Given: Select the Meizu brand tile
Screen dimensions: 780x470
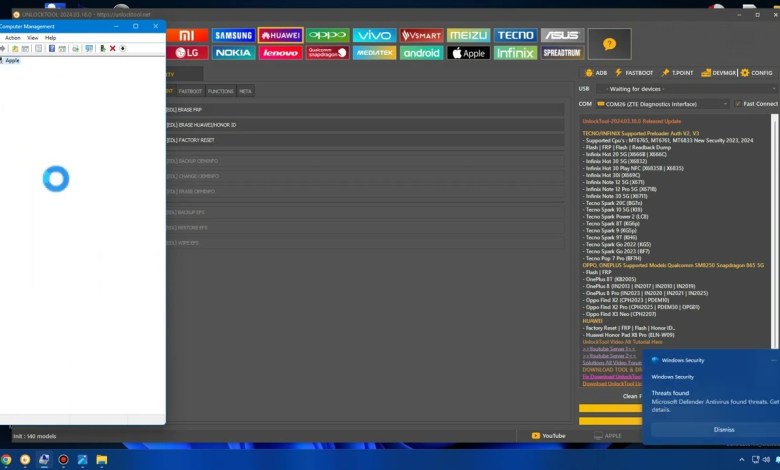Looking at the screenshot, I should click(x=469, y=35).
